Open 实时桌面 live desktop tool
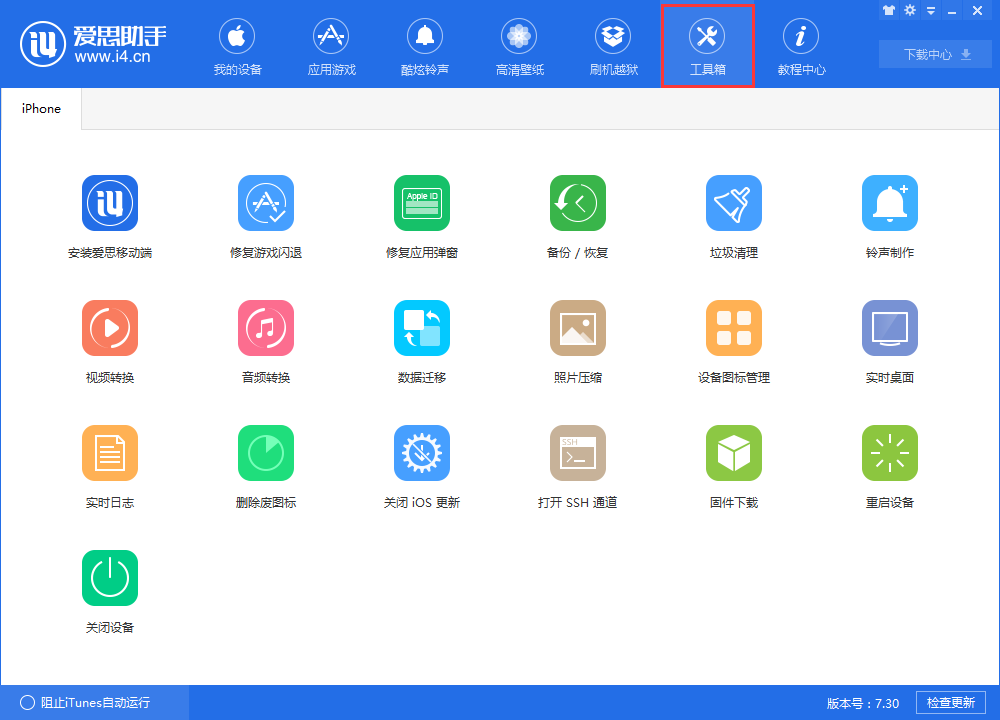The height and width of the screenshot is (720, 1000). [x=890, y=328]
